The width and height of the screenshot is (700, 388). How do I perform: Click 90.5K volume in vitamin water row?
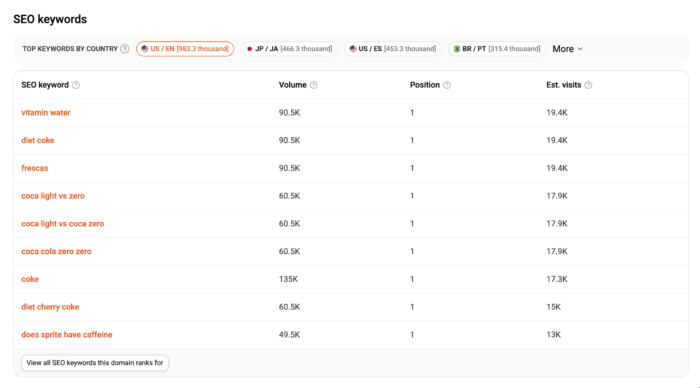[289, 113]
